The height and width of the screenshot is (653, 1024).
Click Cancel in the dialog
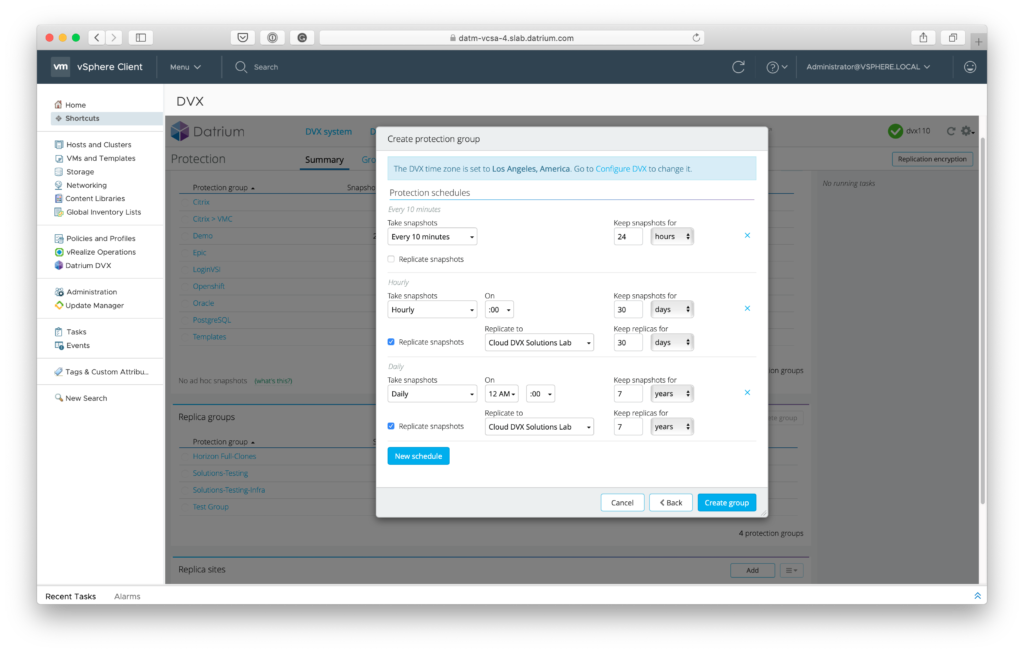click(622, 502)
